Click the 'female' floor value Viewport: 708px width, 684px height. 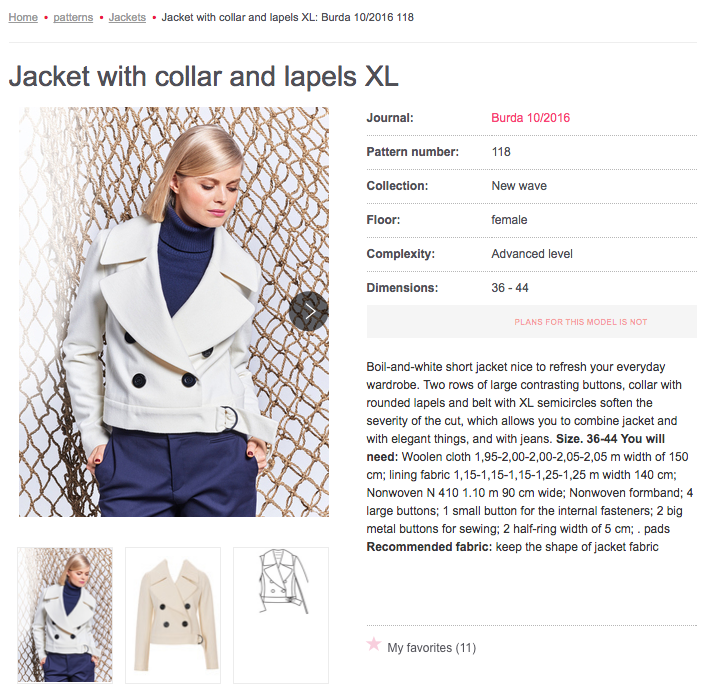pos(509,220)
